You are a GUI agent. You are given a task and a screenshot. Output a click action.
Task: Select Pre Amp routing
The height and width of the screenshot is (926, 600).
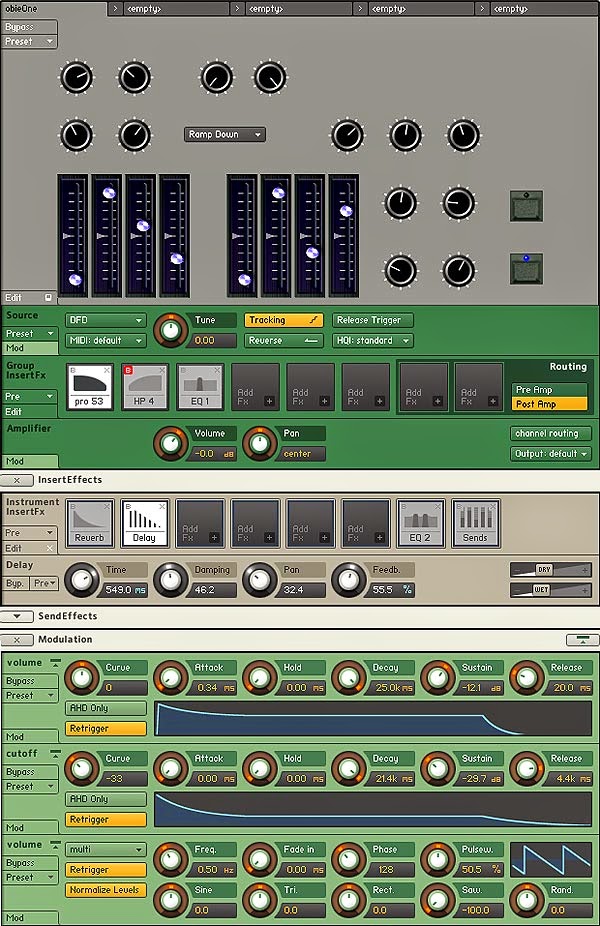549,390
